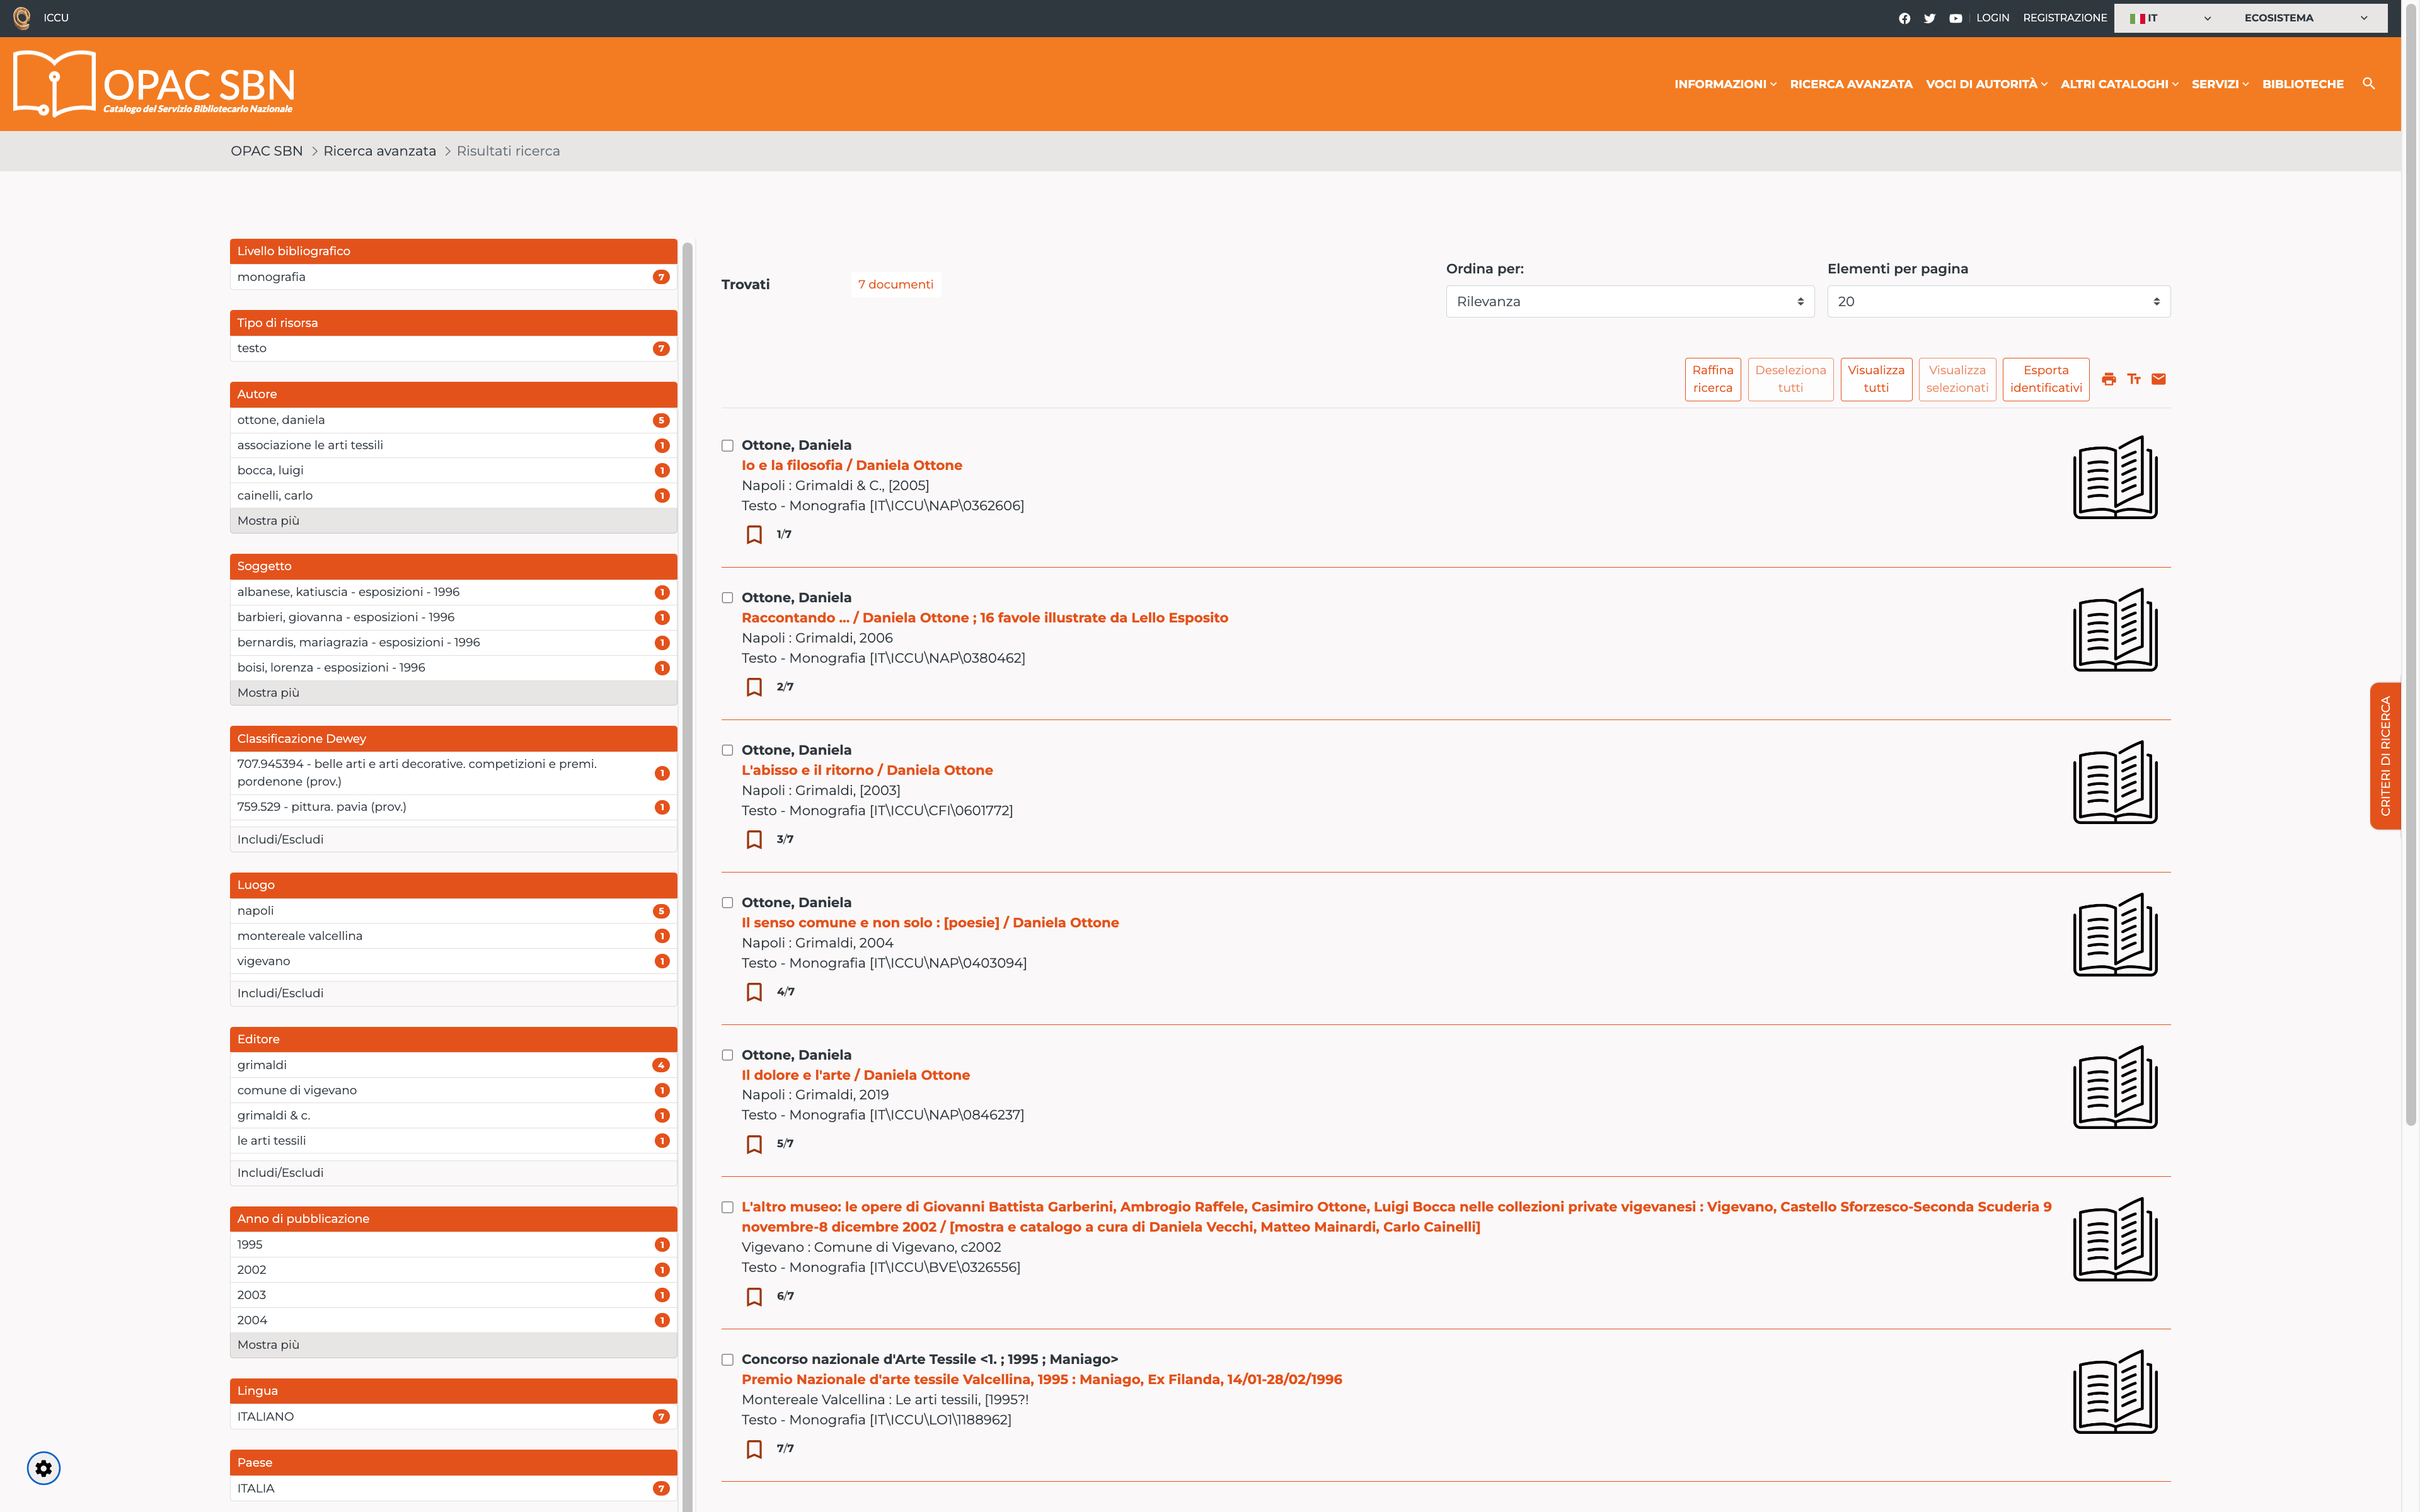Click book thumbnail for L'altro museo
The image size is (2420, 1512).
(2115, 1239)
